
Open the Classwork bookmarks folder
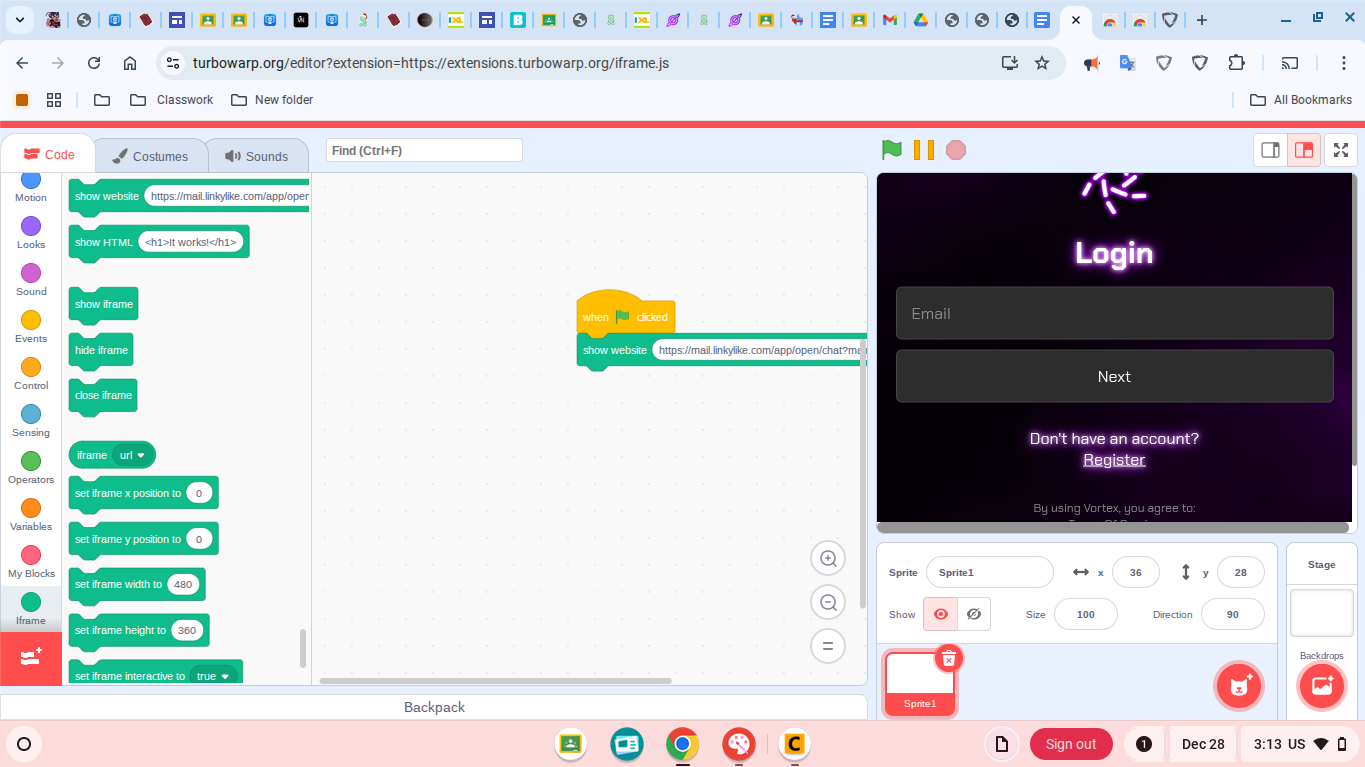click(x=171, y=100)
